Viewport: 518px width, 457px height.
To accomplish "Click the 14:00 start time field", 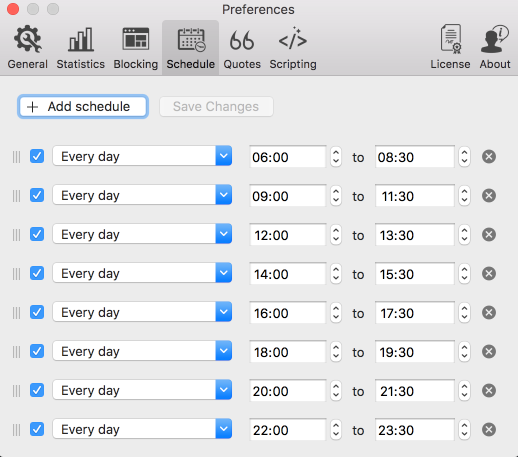I will (288, 274).
